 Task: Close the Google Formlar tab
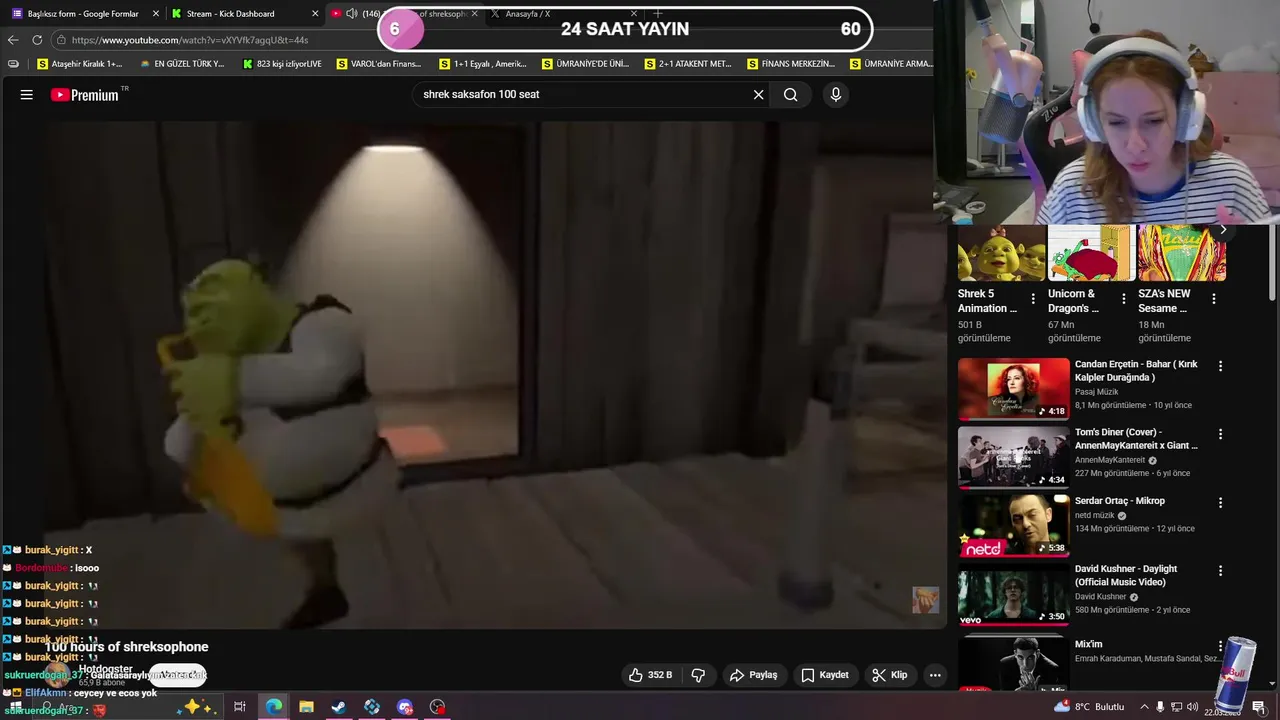click(x=155, y=14)
